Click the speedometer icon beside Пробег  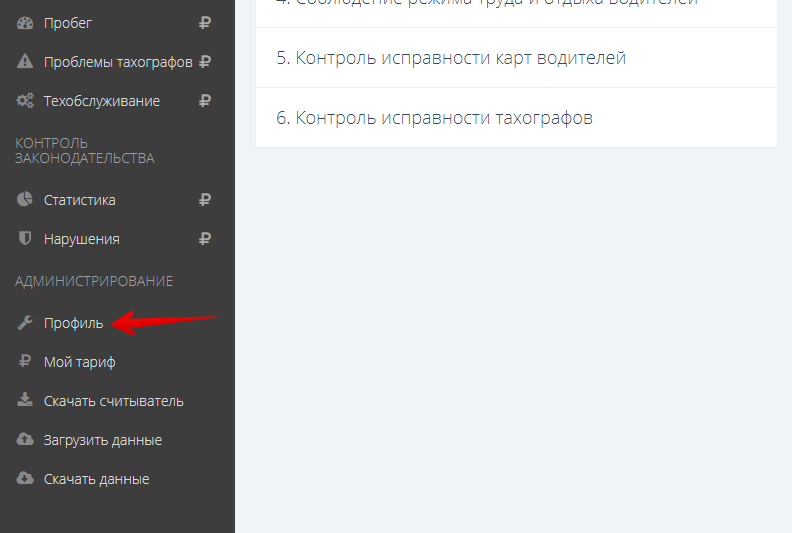click(25, 23)
